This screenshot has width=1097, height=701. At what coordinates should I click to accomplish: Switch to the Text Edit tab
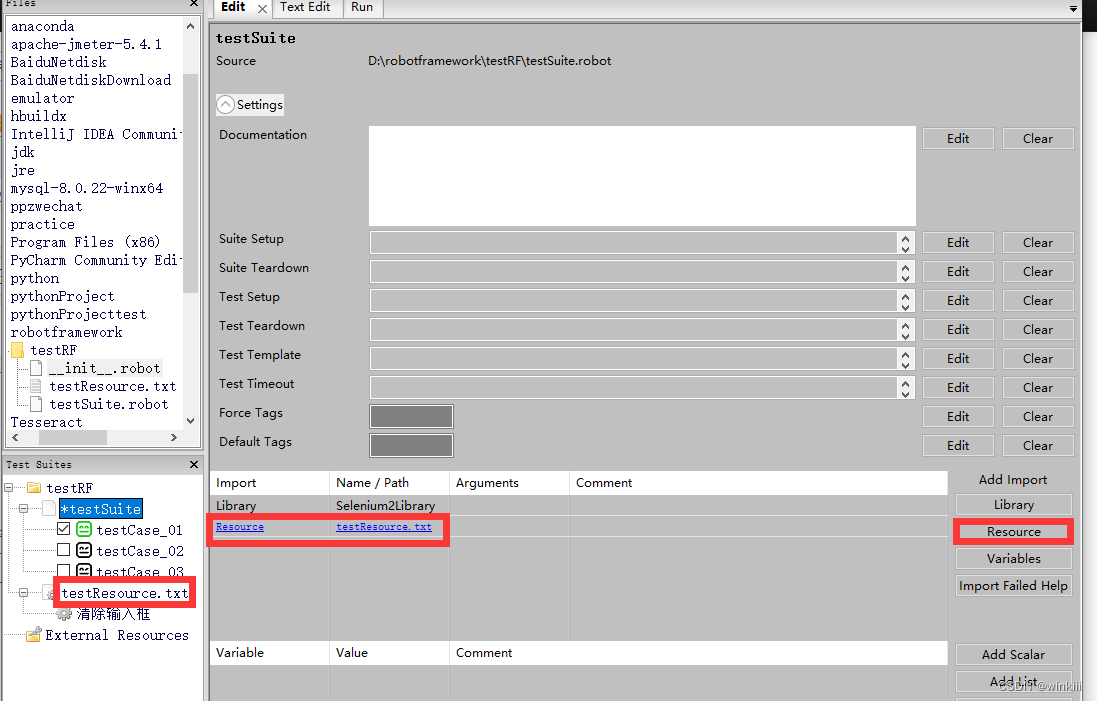(x=305, y=7)
